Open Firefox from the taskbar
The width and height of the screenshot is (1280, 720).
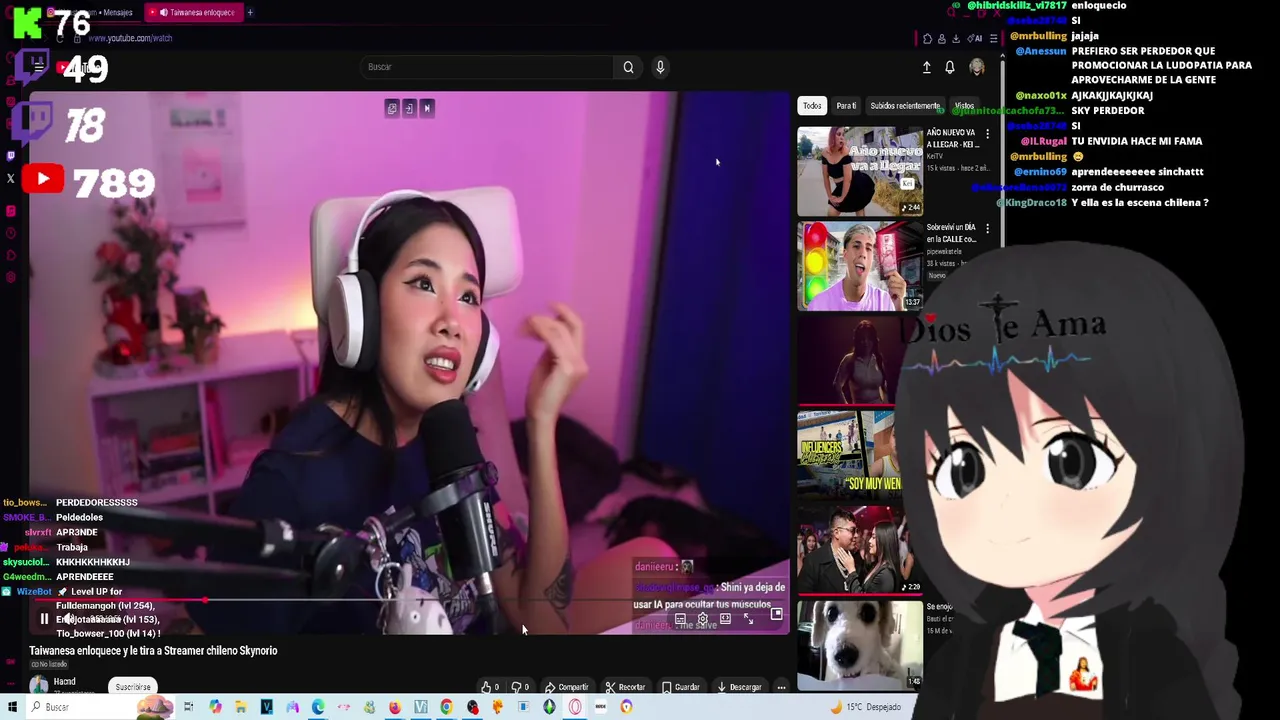pyautogui.click(x=395, y=707)
